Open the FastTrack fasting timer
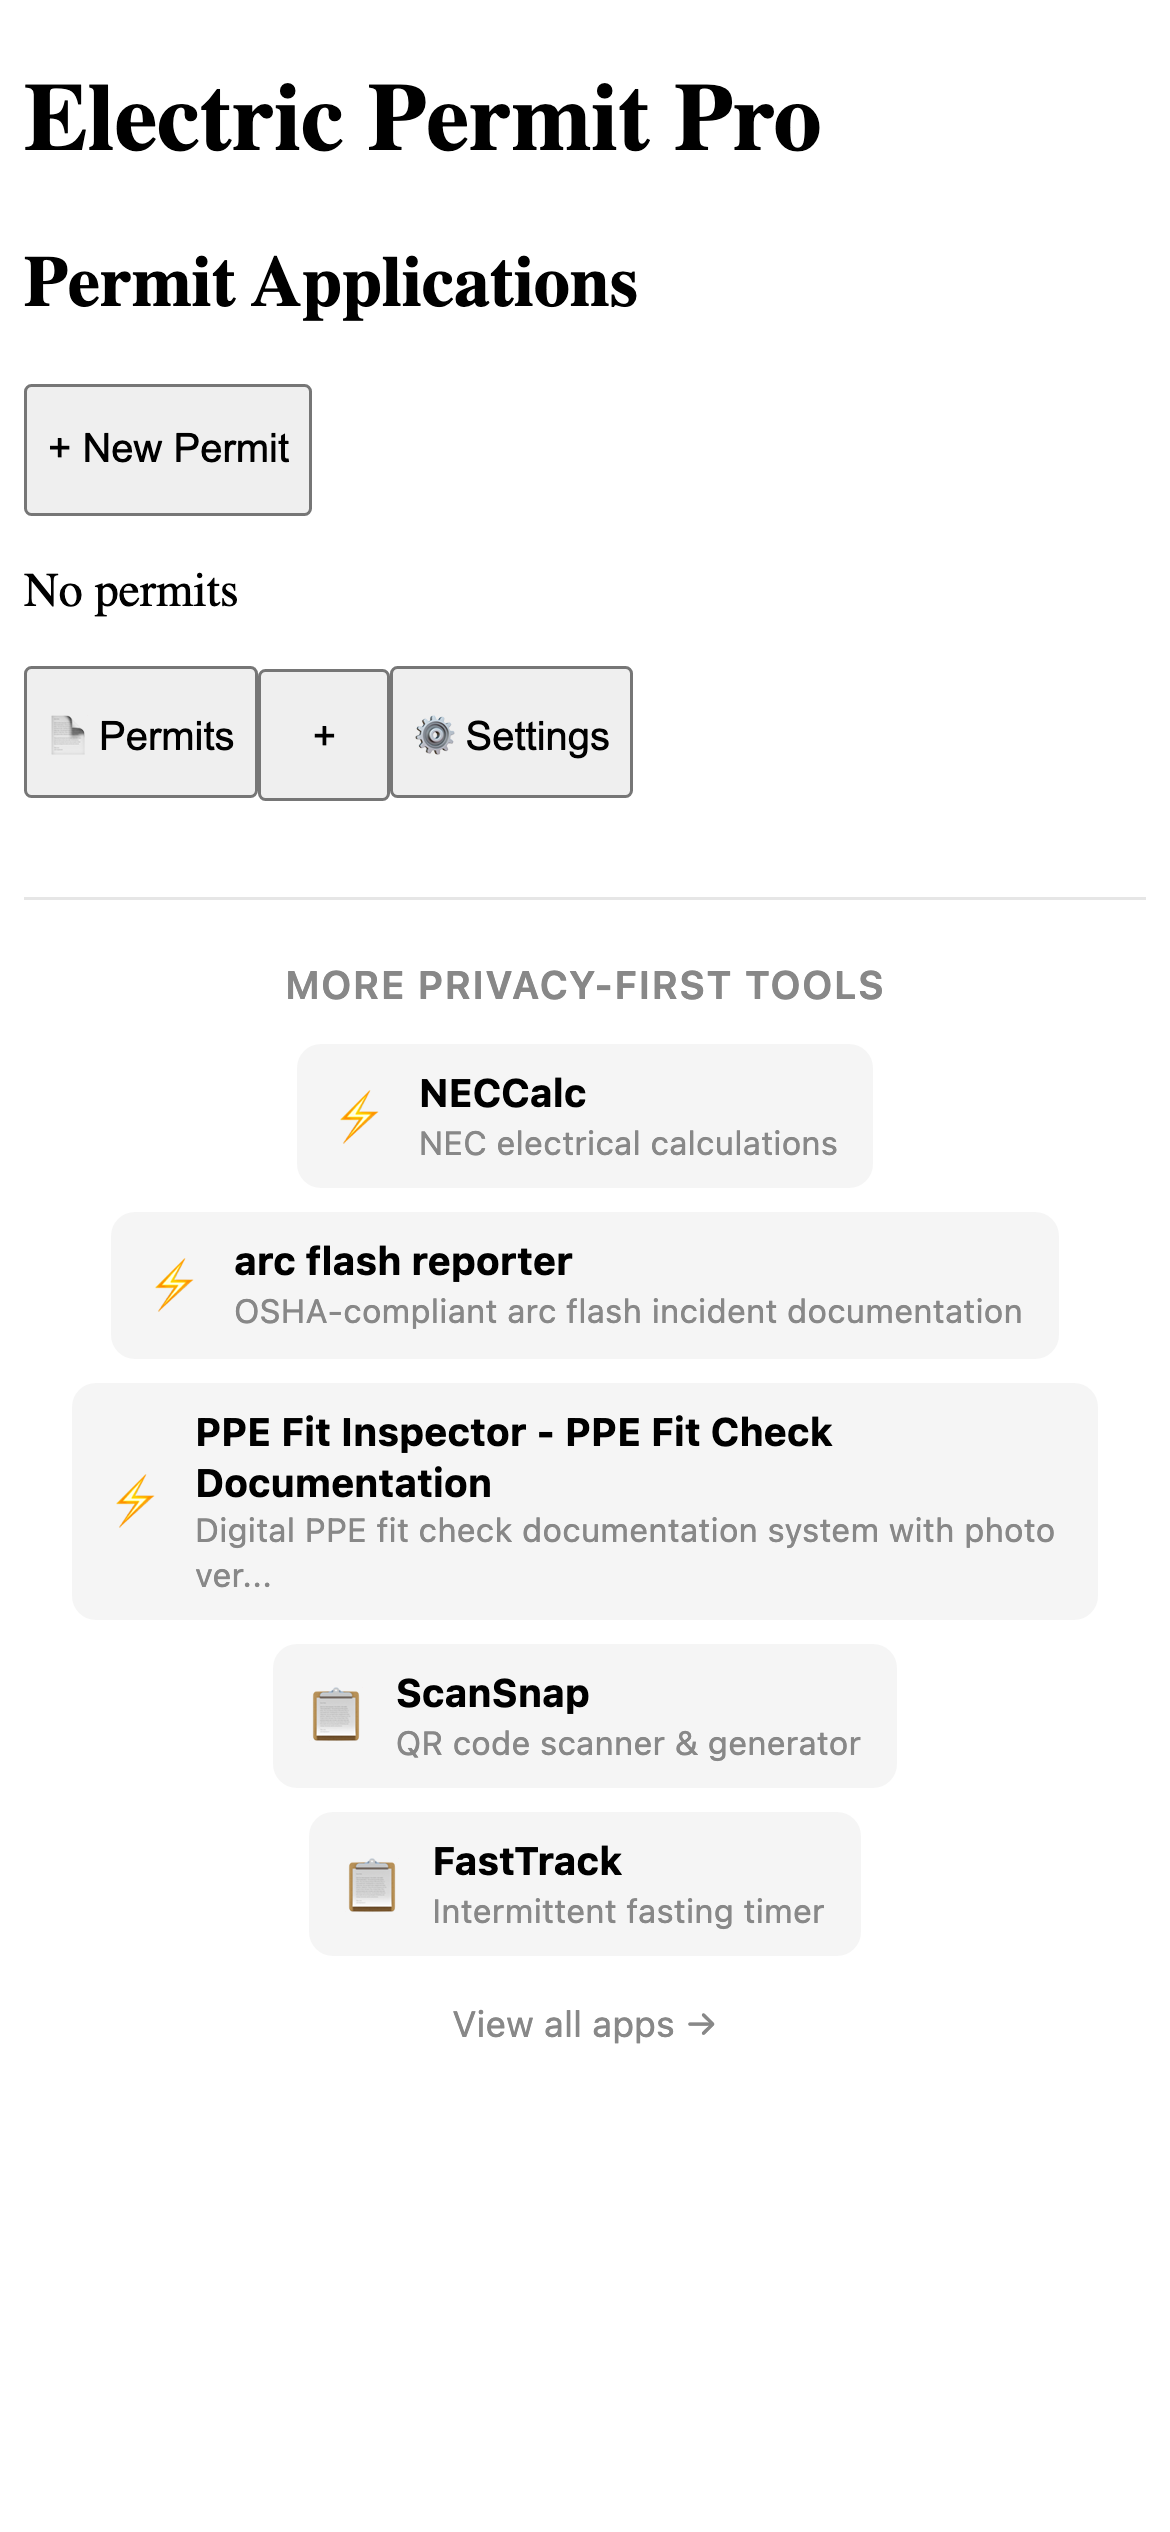Viewport: 1170px width, 2532px height. [x=585, y=1884]
